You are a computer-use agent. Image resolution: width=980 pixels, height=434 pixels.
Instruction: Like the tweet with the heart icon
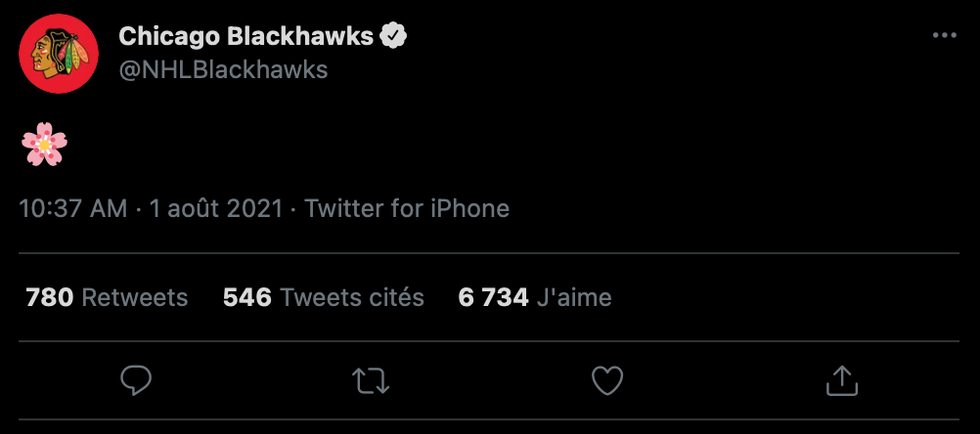point(607,380)
